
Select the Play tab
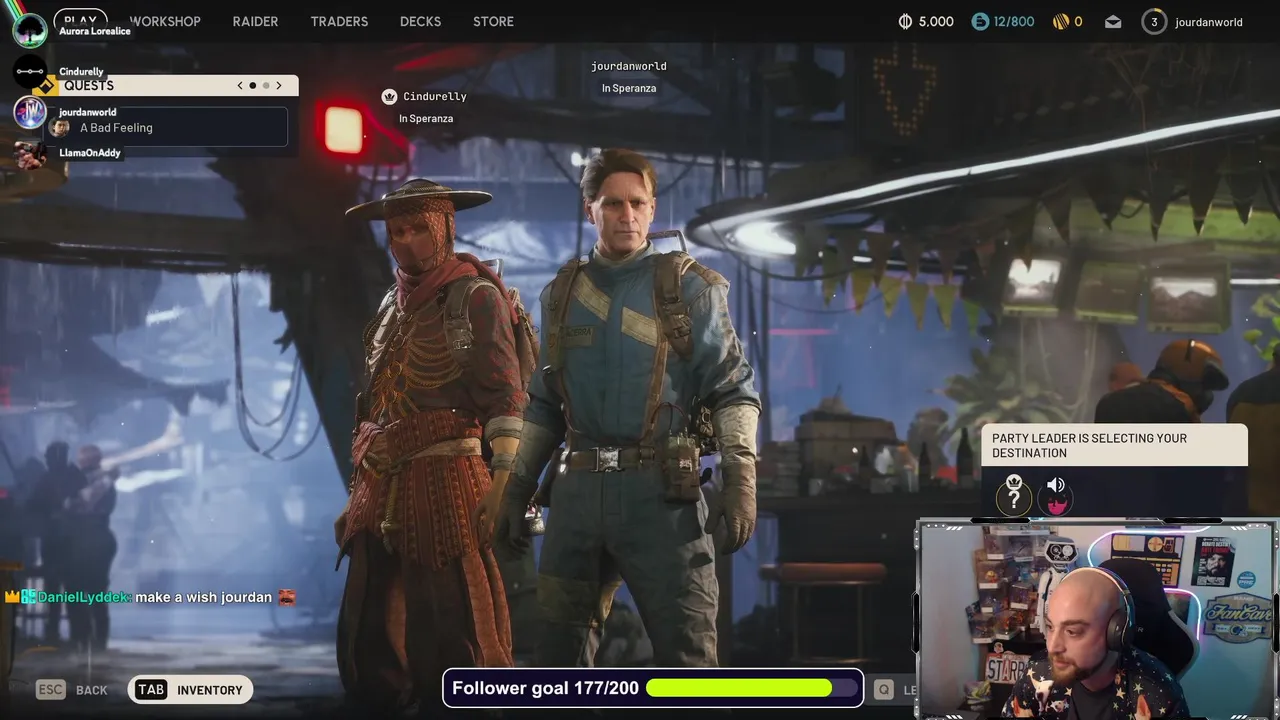80,19
